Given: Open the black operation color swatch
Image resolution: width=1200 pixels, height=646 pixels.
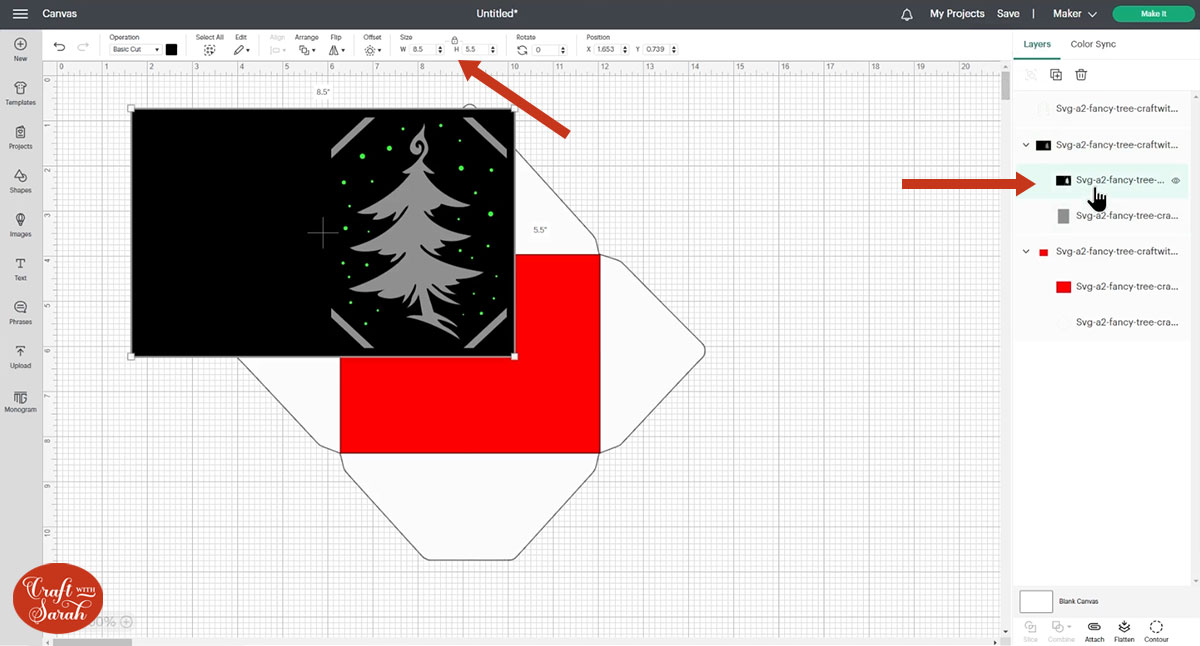Looking at the screenshot, I should [171, 49].
